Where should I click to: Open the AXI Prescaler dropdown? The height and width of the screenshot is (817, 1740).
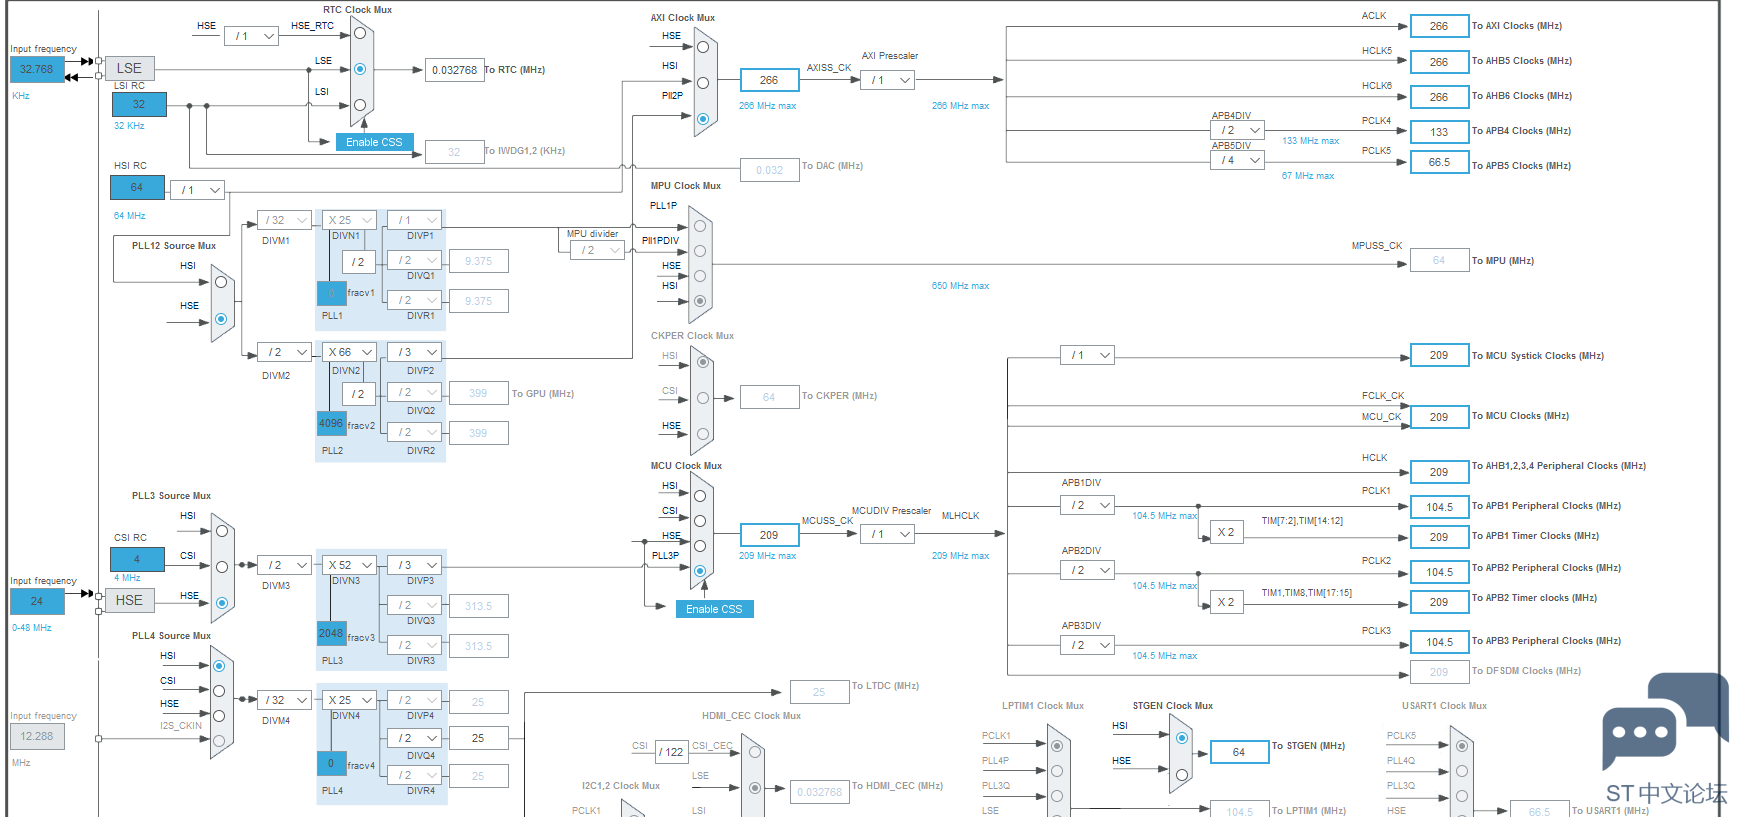tap(888, 80)
